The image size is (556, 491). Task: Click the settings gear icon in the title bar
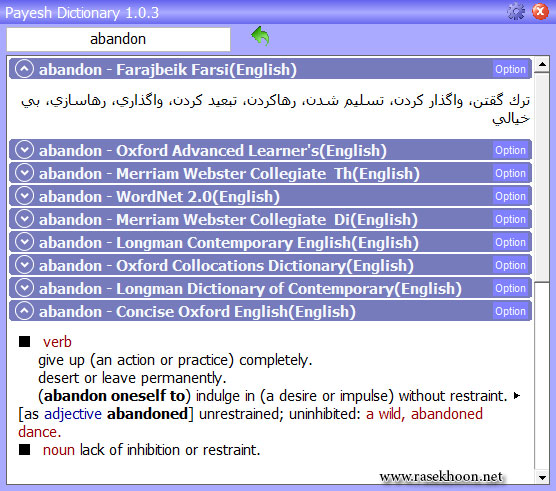pyautogui.click(x=516, y=12)
